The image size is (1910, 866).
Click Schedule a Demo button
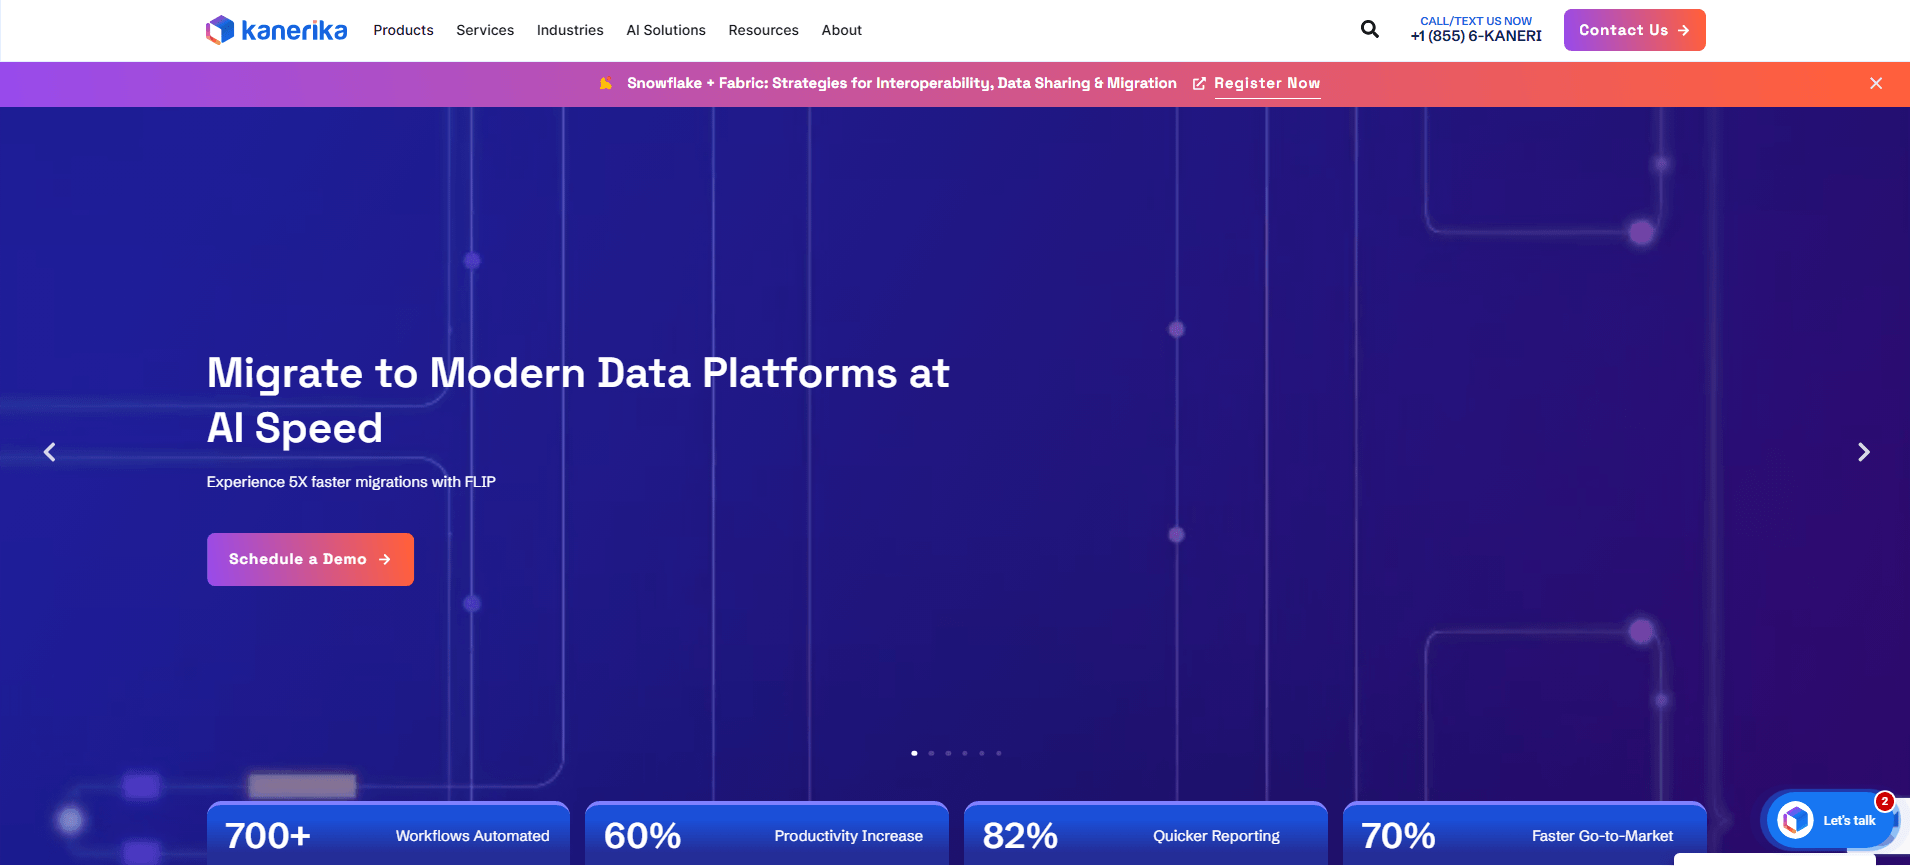tap(310, 559)
